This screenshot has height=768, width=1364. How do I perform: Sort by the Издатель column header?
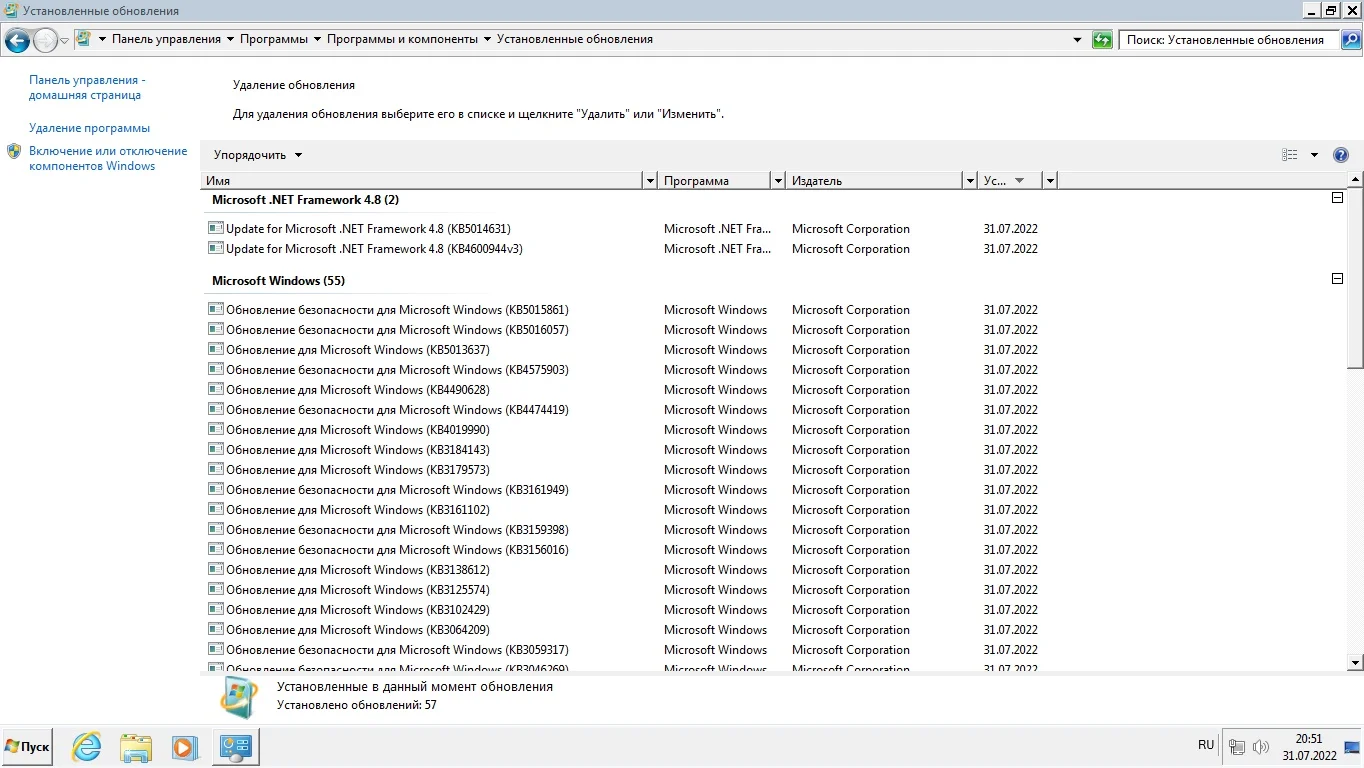coord(874,181)
